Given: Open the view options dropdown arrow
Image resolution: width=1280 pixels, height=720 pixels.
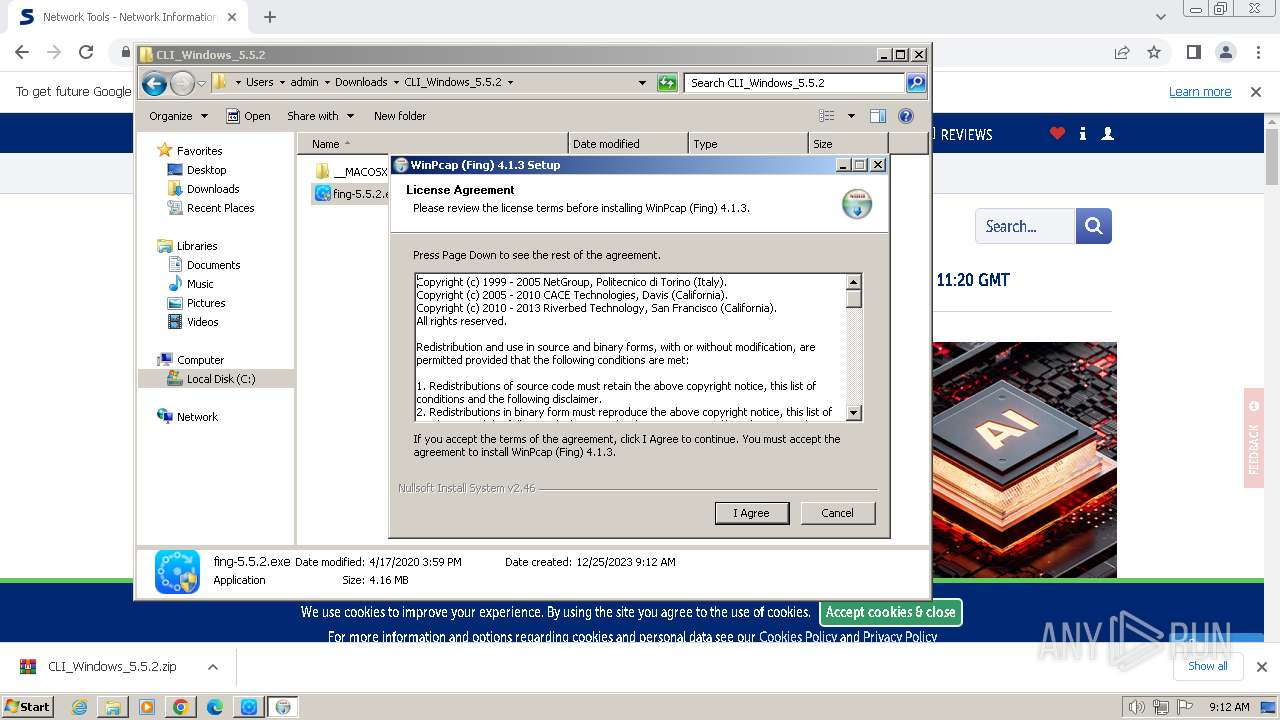Looking at the screenshot, I should click(851, 116).
